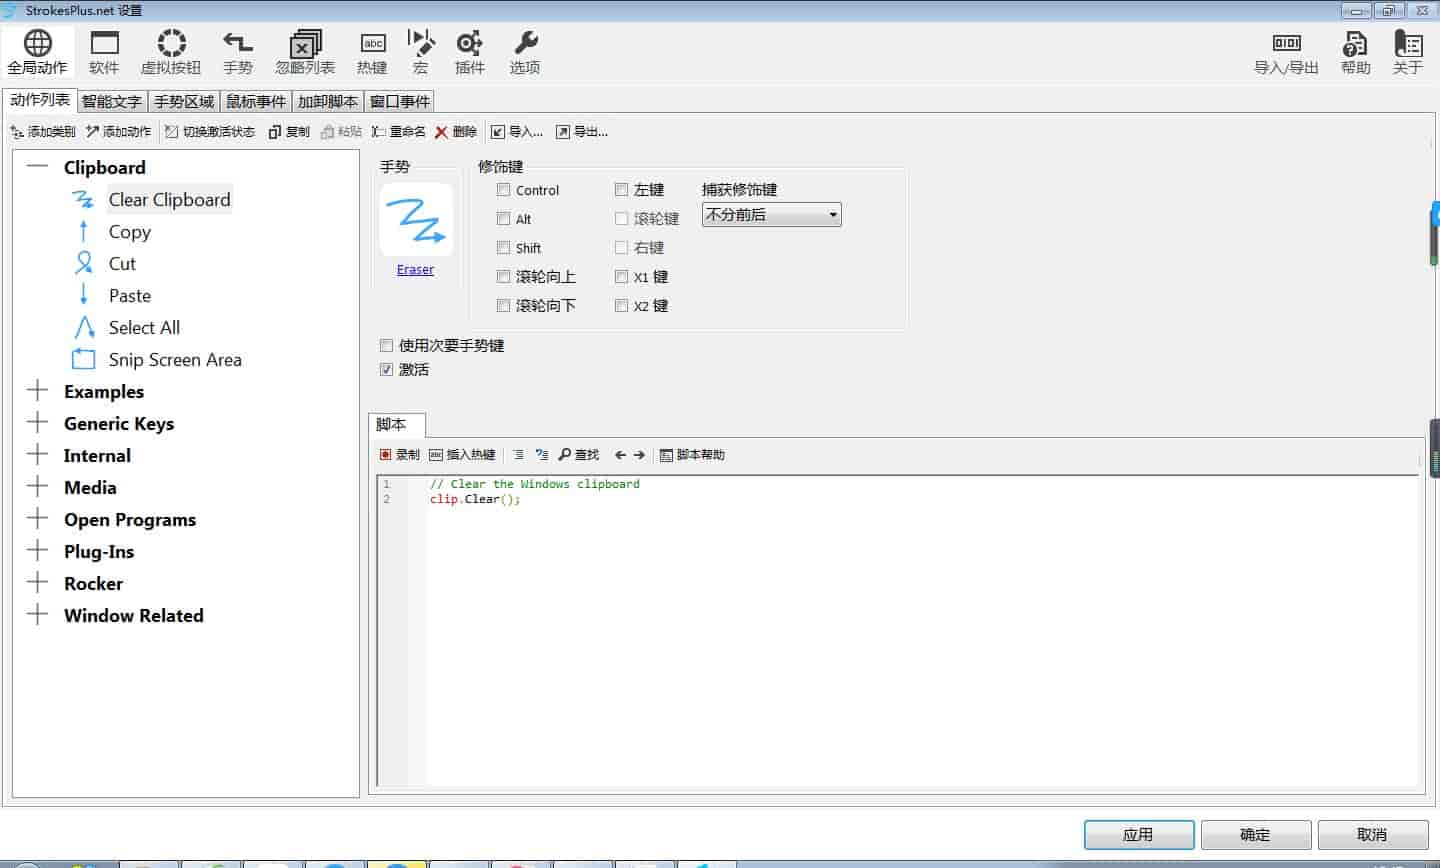1440x868 pixels.
Task: Open the 帮助 (Help) section
Action: click(1356, 52)
